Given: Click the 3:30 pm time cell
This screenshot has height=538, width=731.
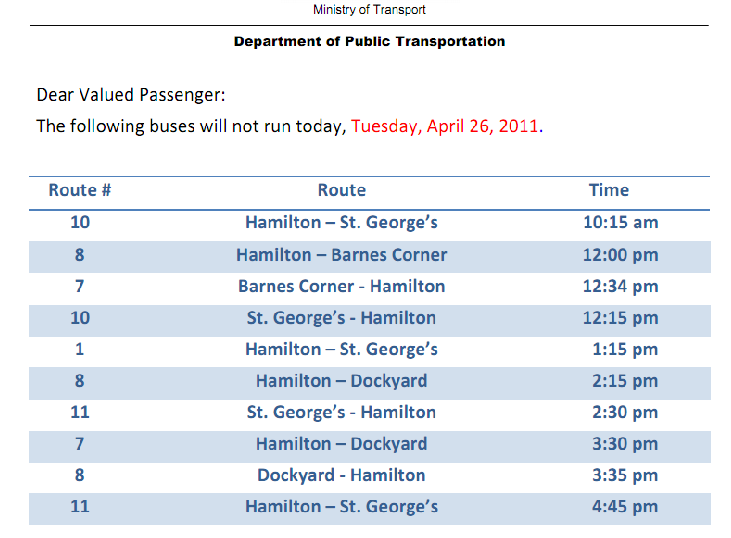Looking at the screenshot, I should [x=625, y=444].
